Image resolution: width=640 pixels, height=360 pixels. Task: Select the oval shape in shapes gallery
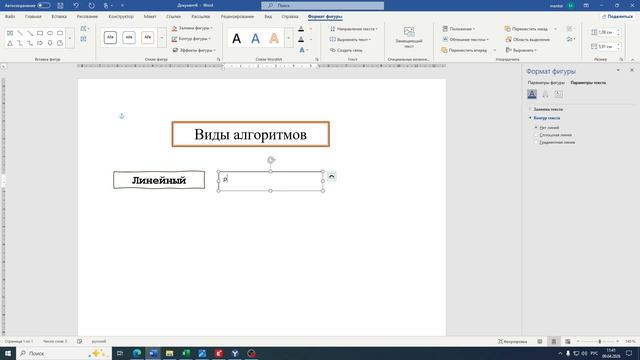coord(50,33)
